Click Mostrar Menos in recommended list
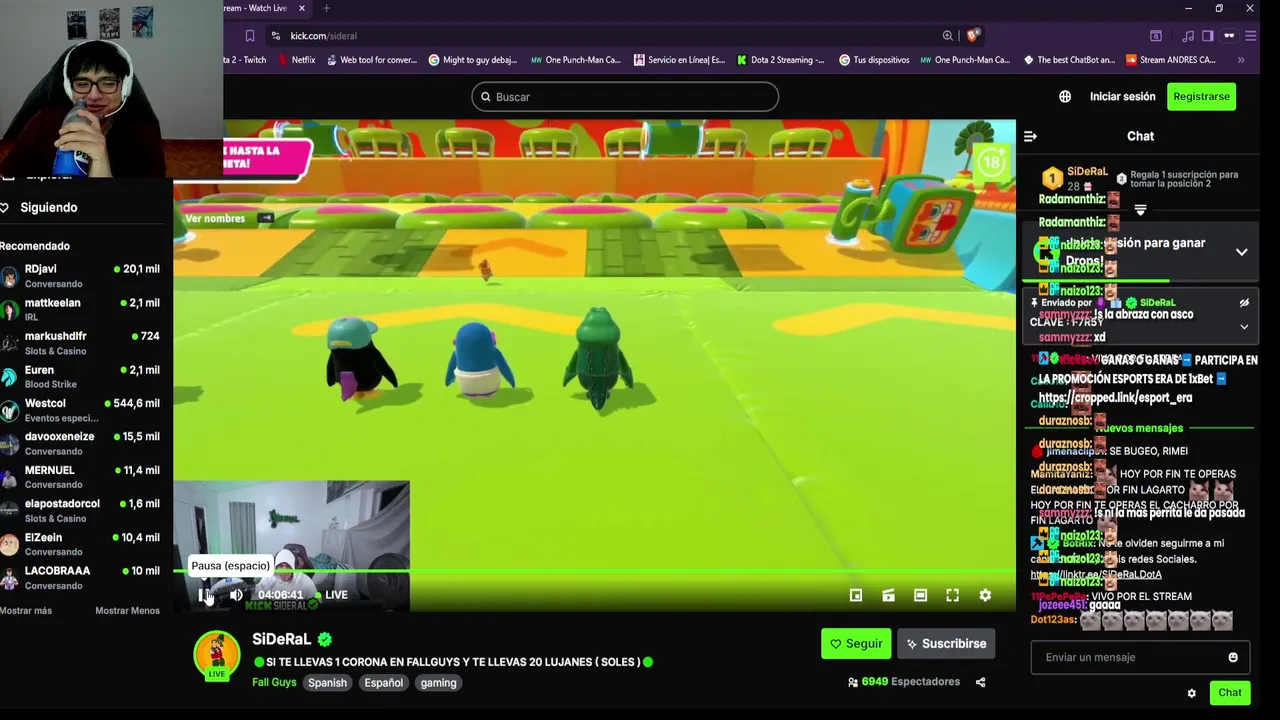The height and width of the screenshot is (720, 1280). click(127, 611)
